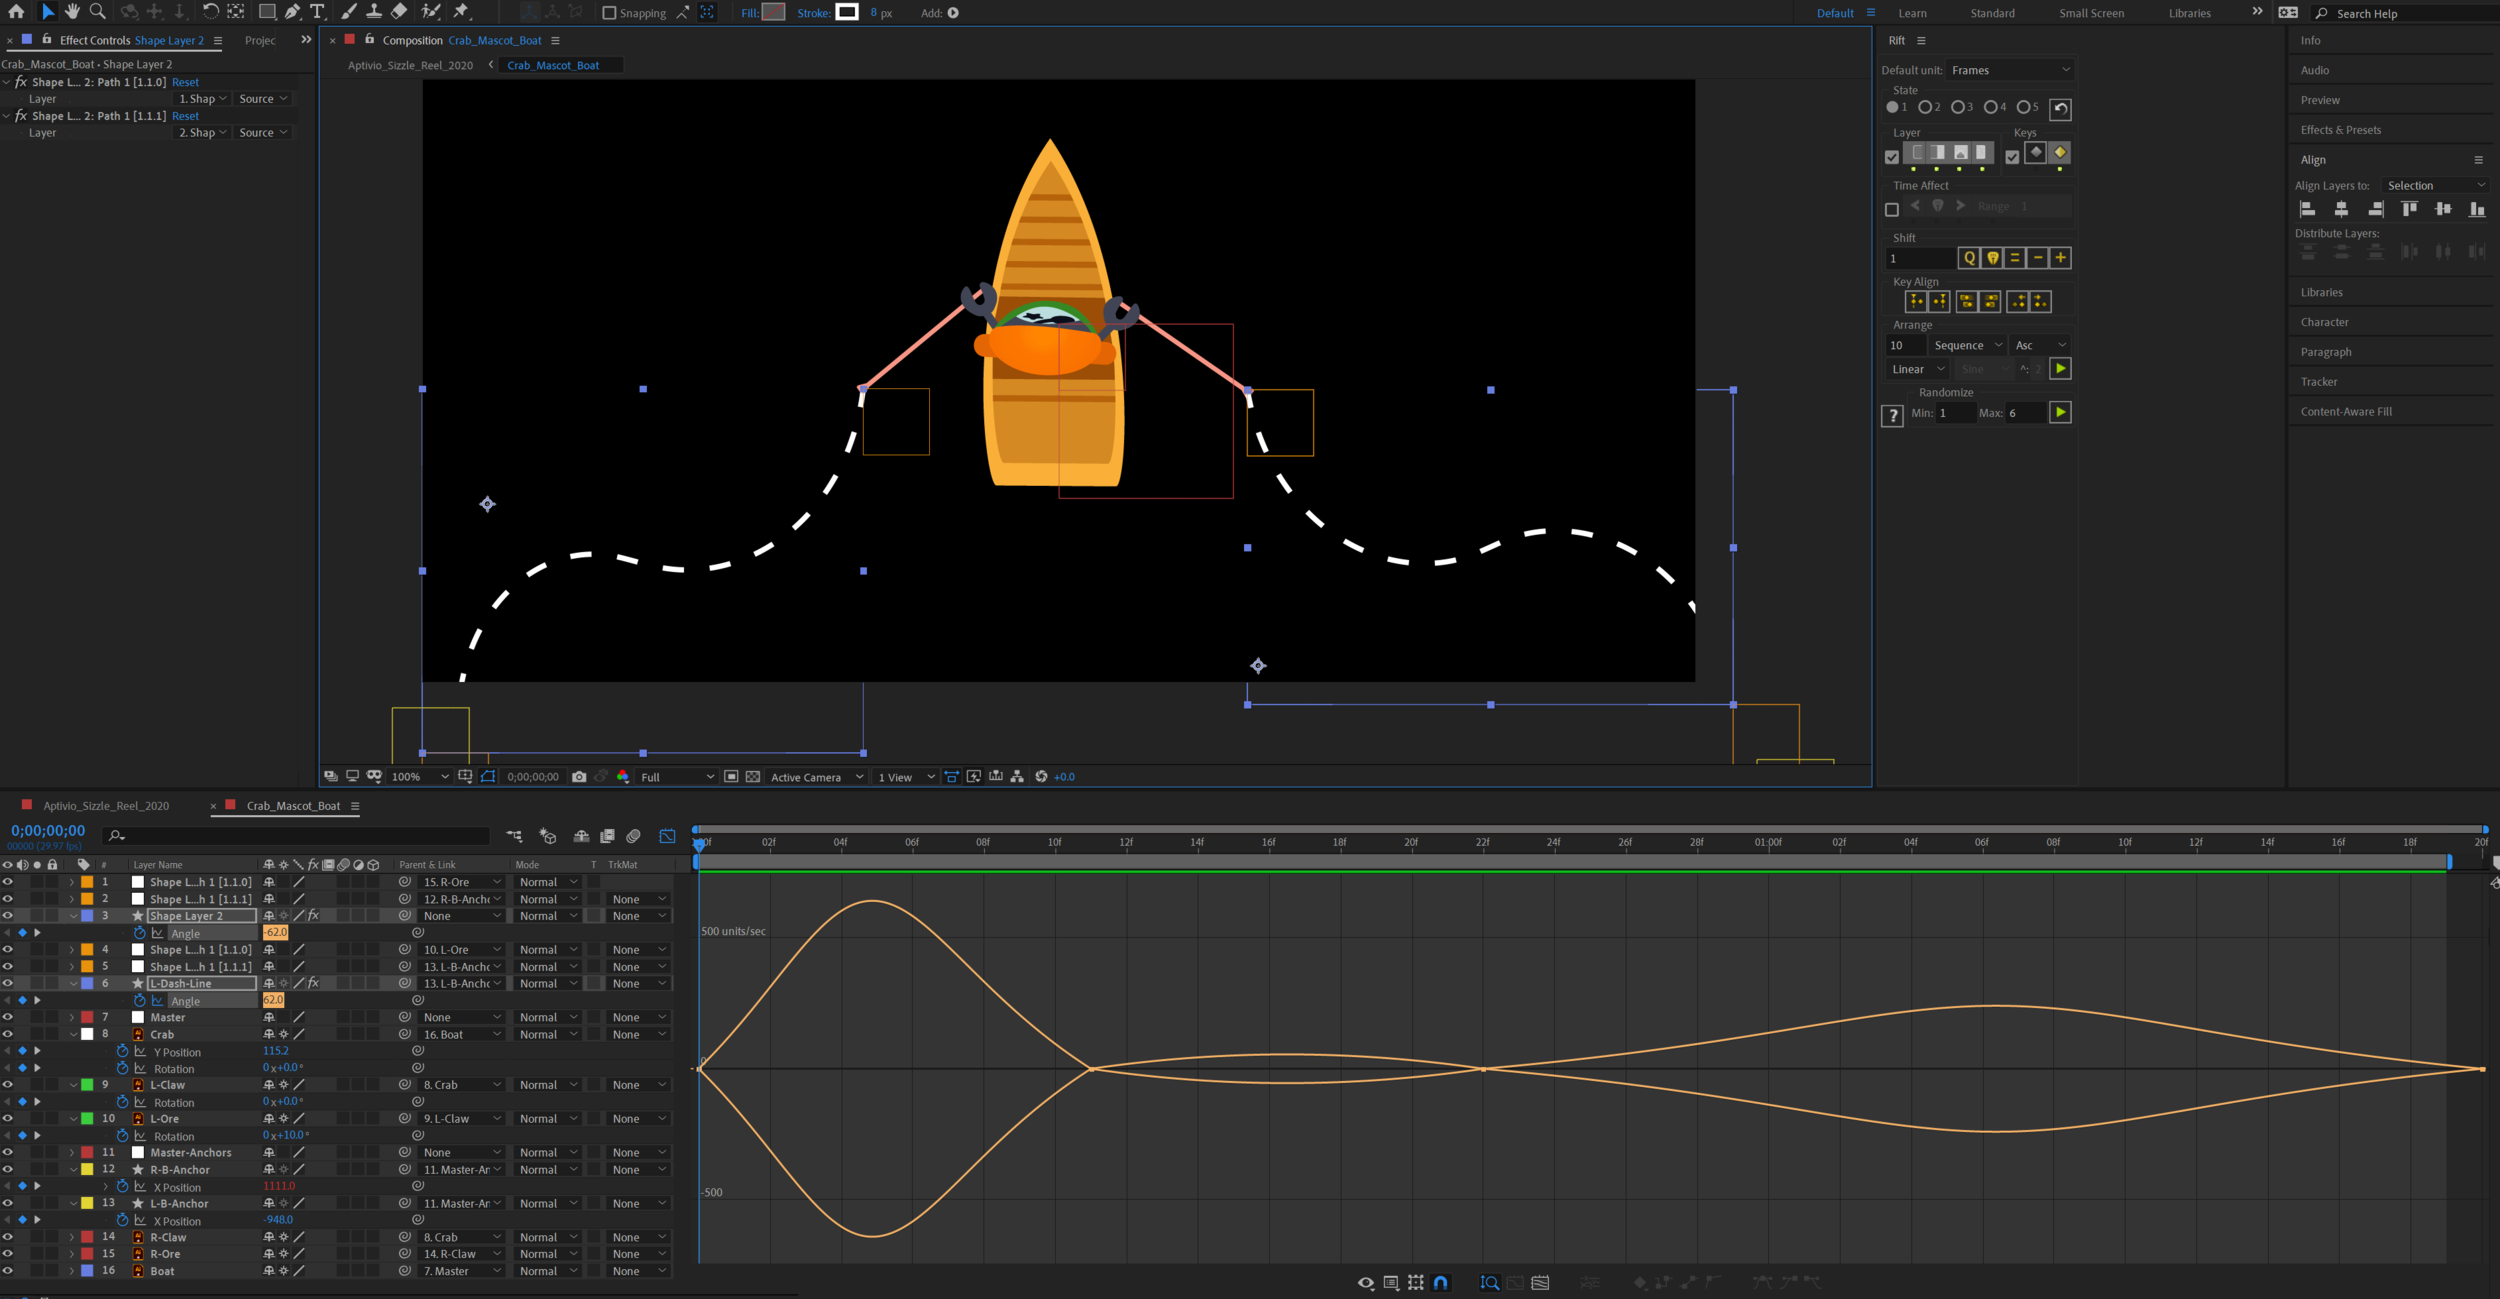Click the Content-Aware Fill panel label

[2346, 411]
